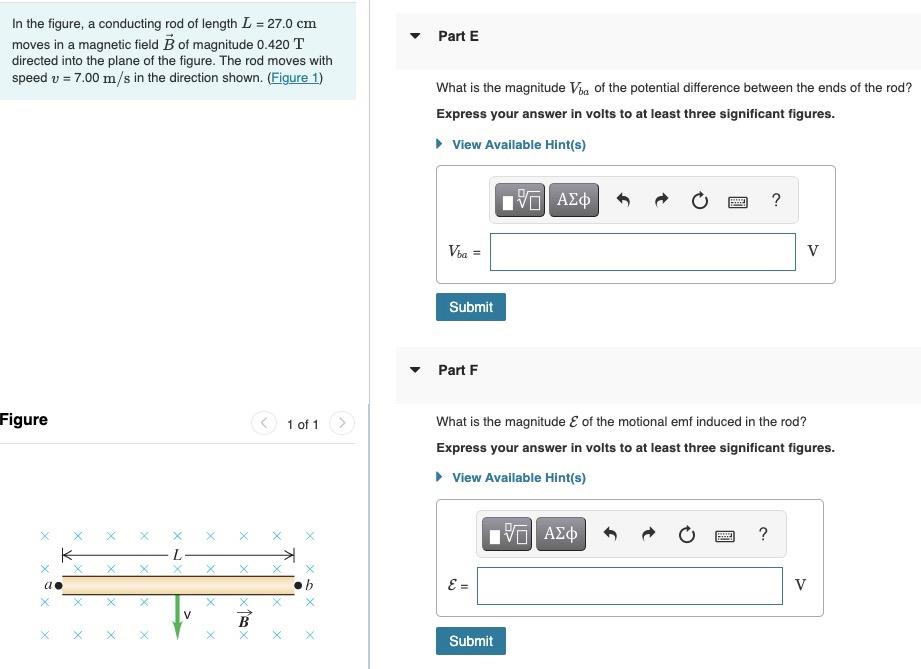Image resolution: width=921 pixels, height=669 pixels.
Task: Open help for Part E editor
Action: [x=776, y=200]
